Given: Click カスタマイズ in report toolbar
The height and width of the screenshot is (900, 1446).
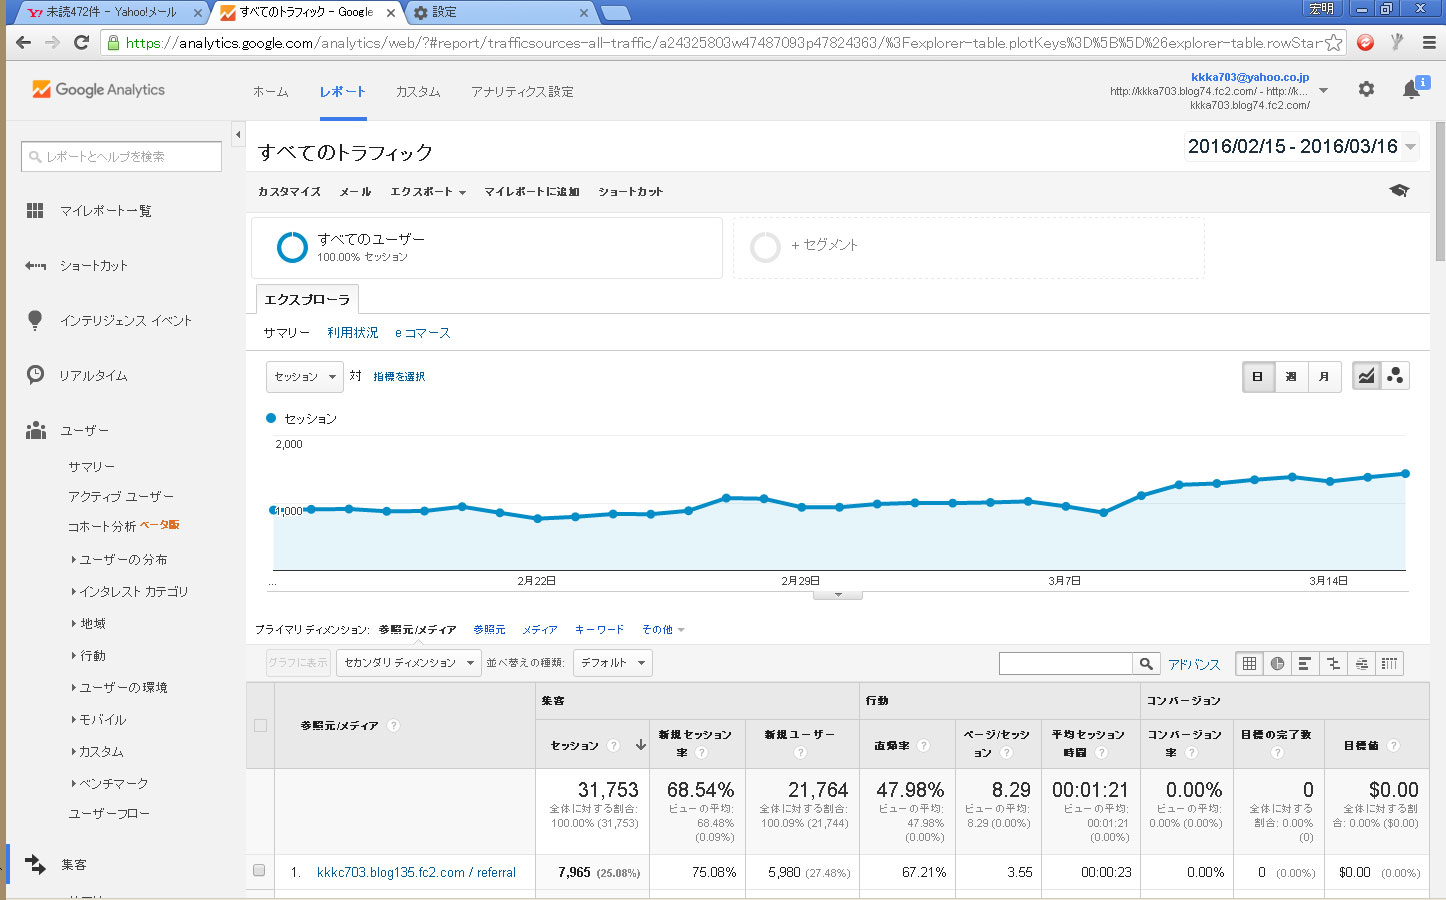Looking at the screenshot, I should click(289, 191).
